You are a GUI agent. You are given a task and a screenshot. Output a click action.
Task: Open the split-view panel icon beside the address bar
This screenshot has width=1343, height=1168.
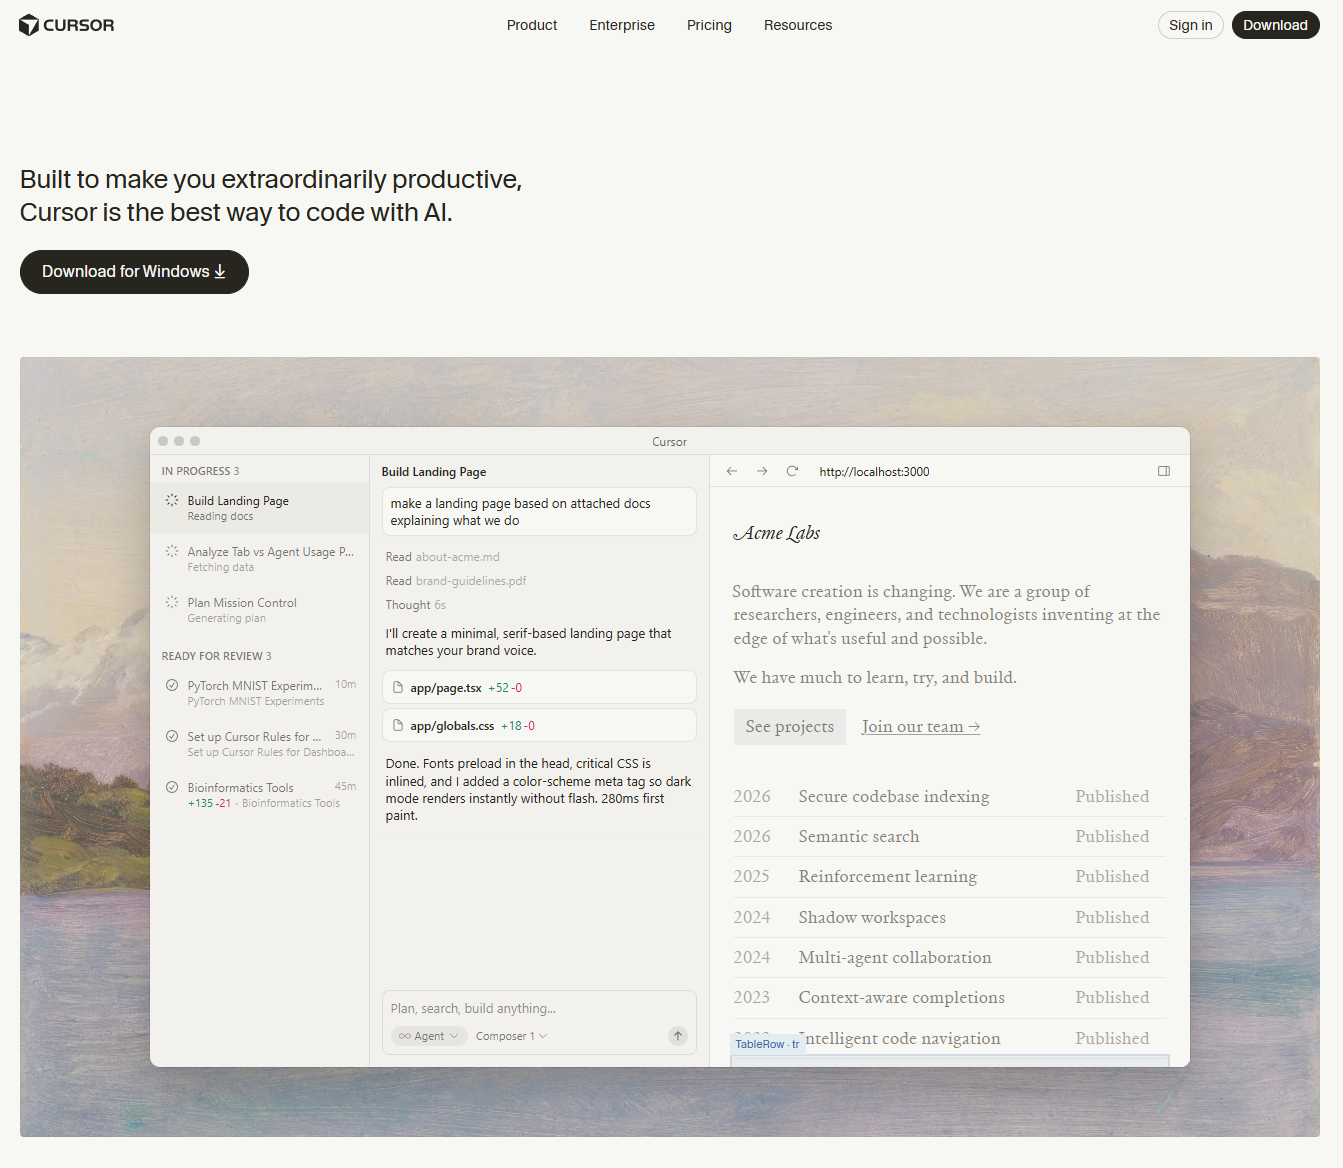1163,470
